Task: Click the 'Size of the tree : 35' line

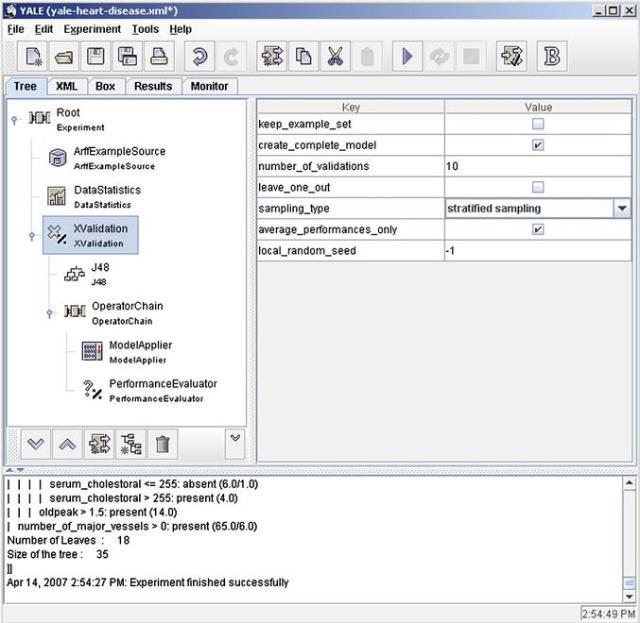Action: point(58,554)
